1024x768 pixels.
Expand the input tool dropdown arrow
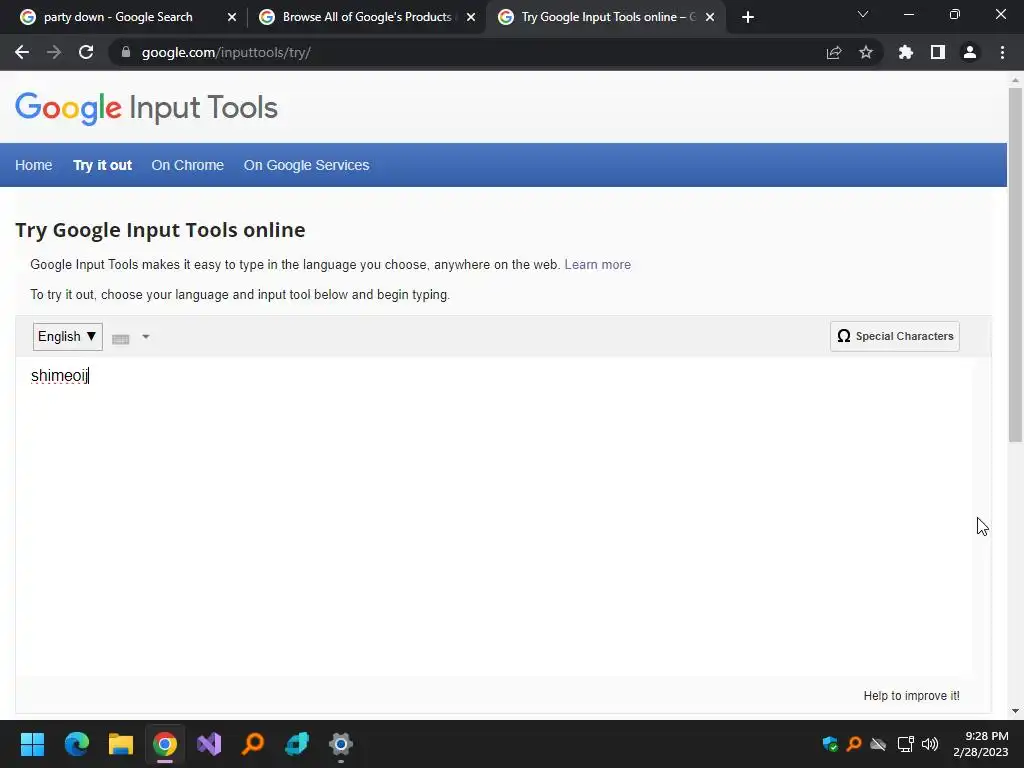point(146,337)
